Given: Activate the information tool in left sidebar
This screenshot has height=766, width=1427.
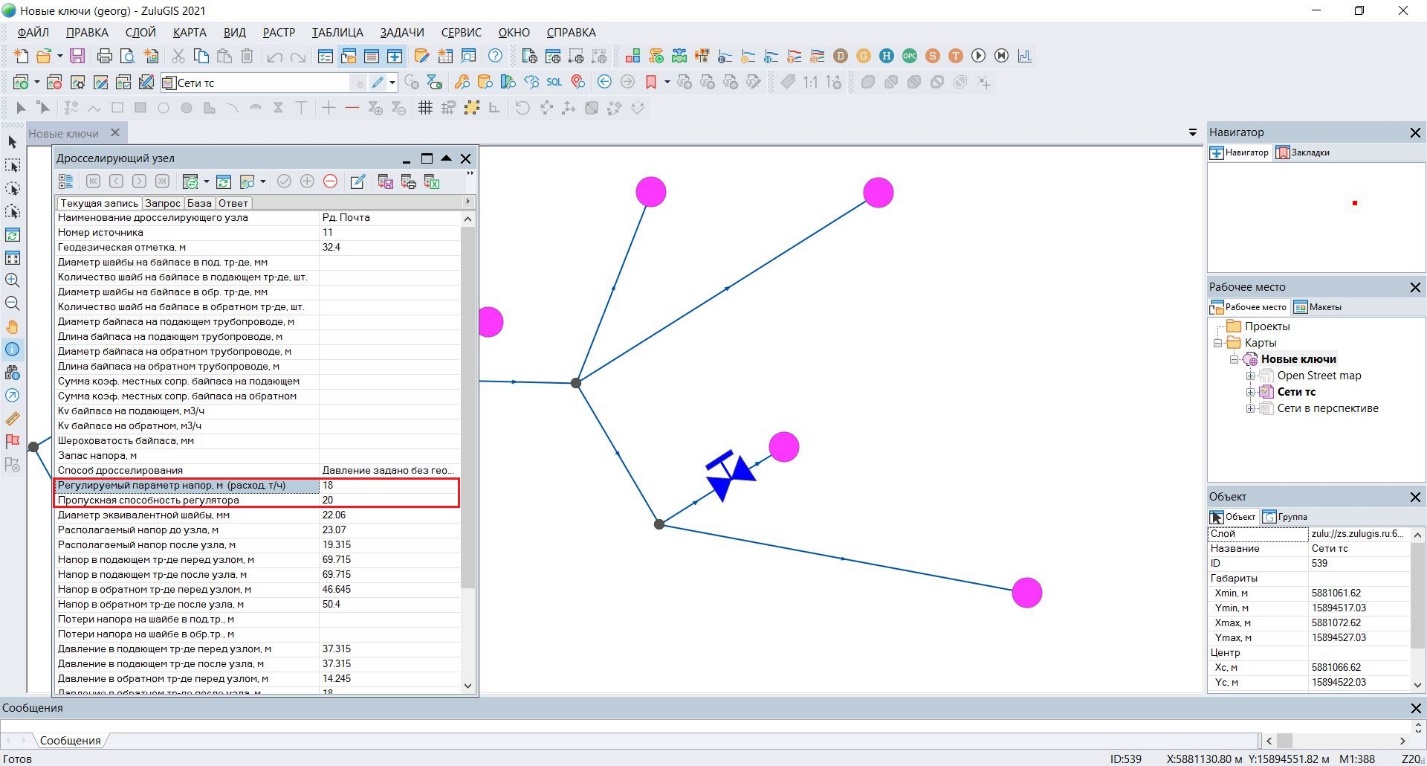Looking at the screenshot, I should pos(13,350).
